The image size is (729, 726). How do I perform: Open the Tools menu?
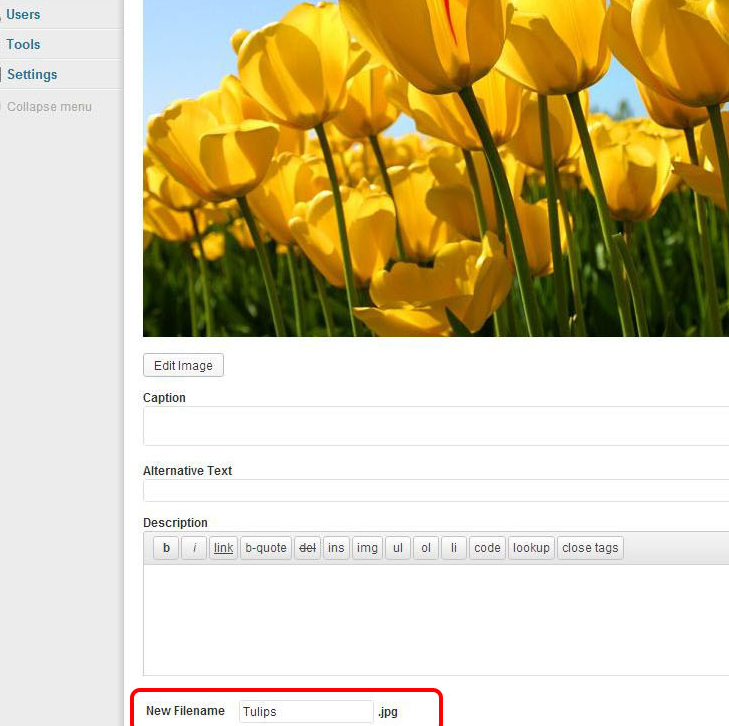[x=23, y=44]
